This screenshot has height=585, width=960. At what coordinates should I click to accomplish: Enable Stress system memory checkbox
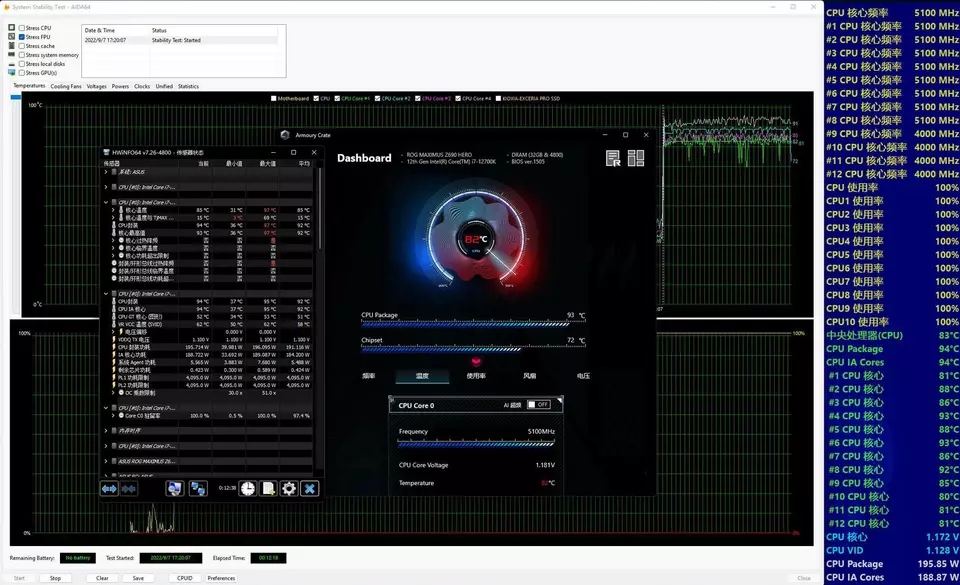pos(22,55)
